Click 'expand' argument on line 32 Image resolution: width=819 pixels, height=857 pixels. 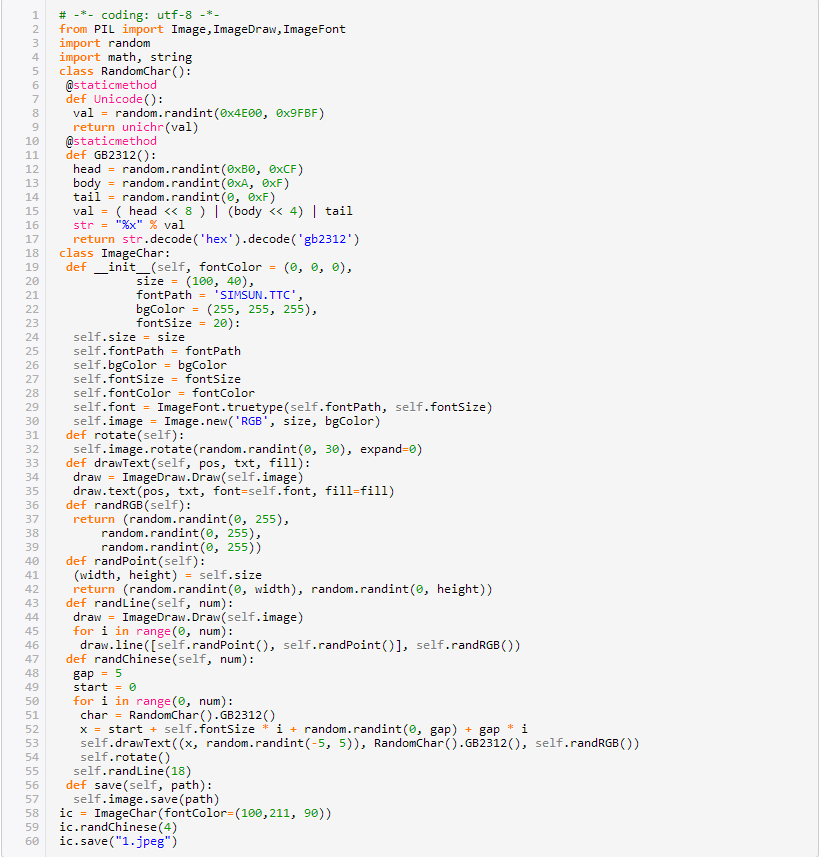(x=381, y=449)
